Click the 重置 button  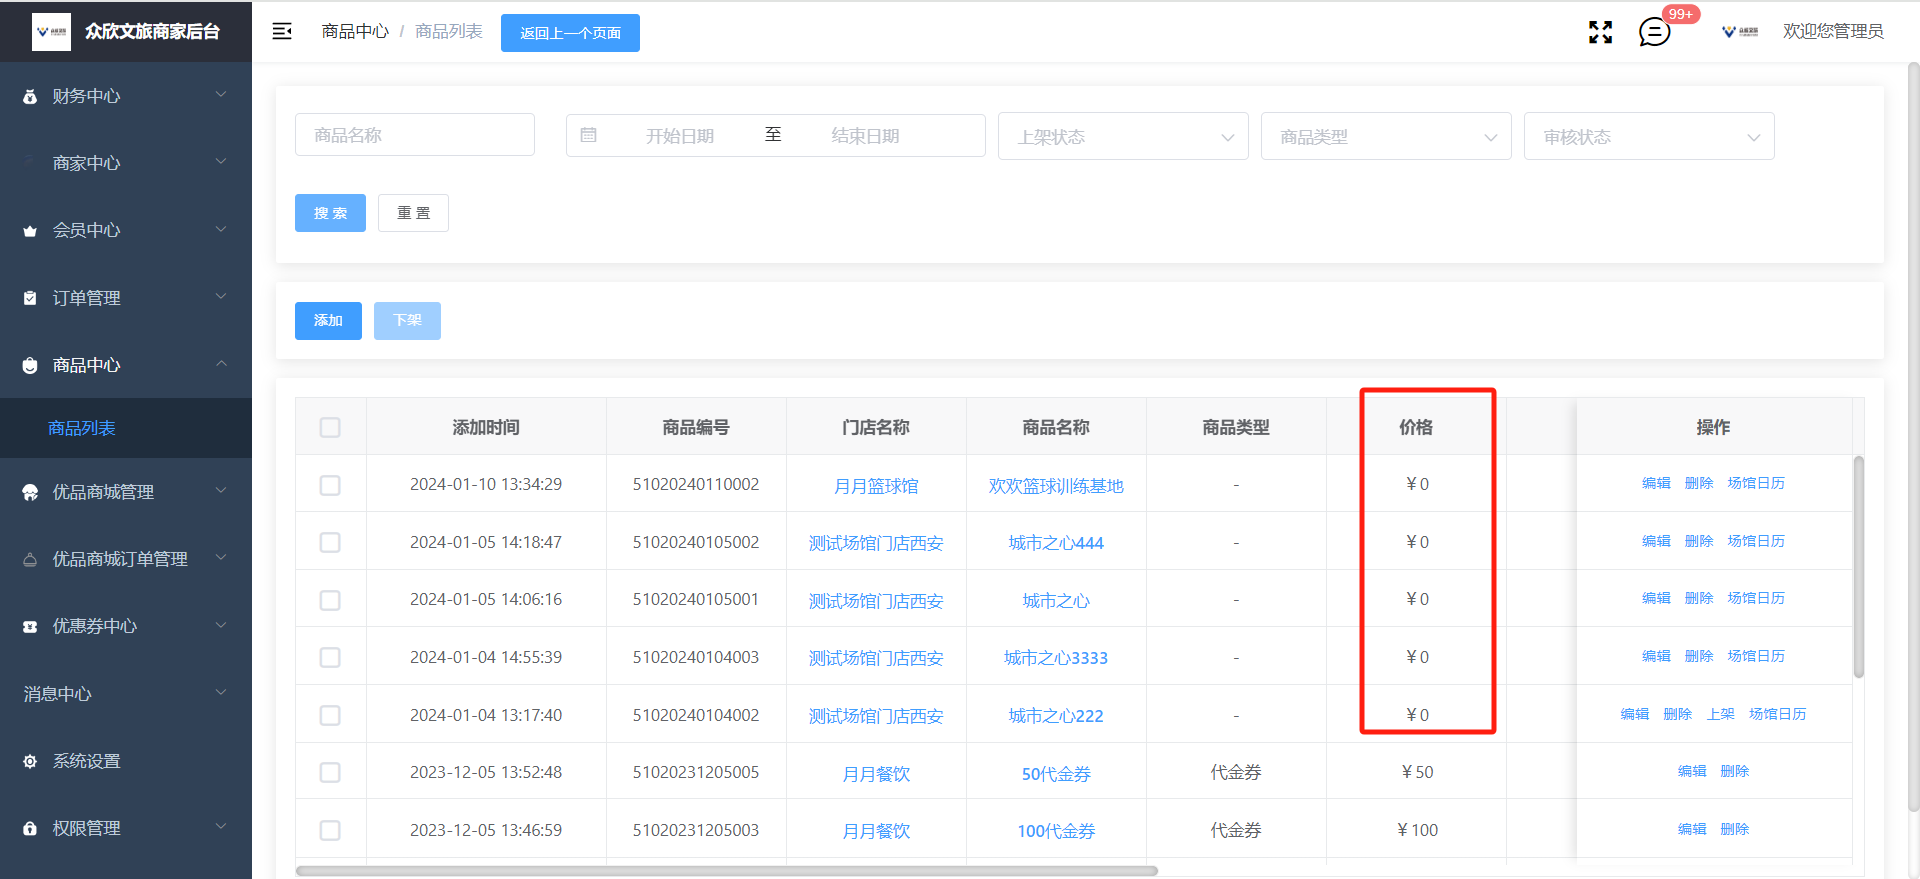point(413,213)
